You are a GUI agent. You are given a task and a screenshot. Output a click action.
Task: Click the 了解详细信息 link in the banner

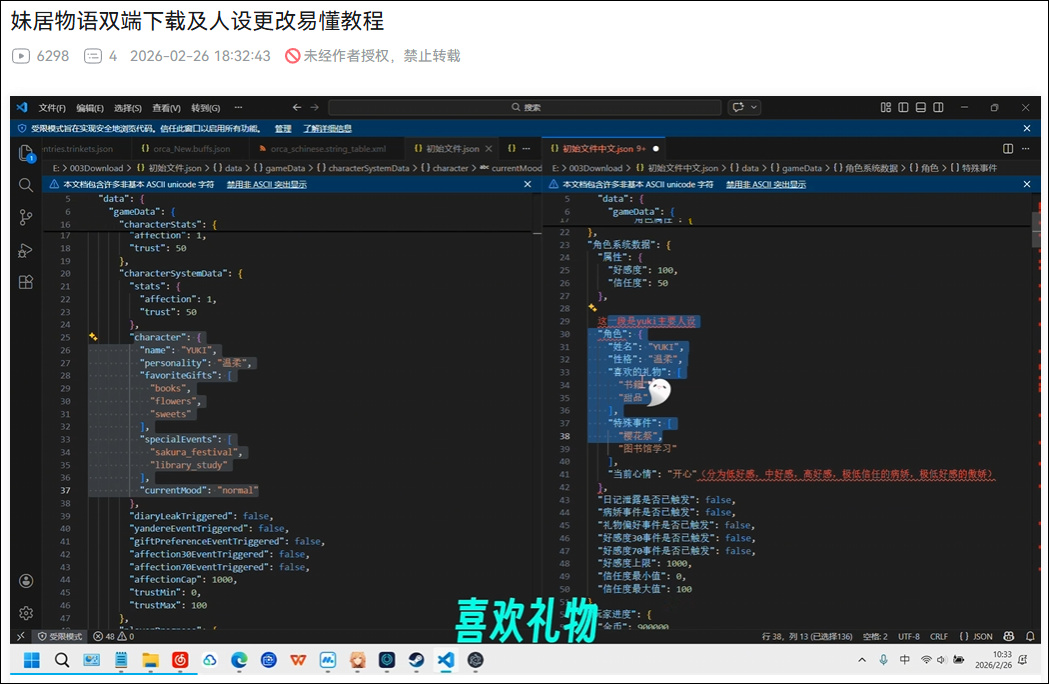327,129
